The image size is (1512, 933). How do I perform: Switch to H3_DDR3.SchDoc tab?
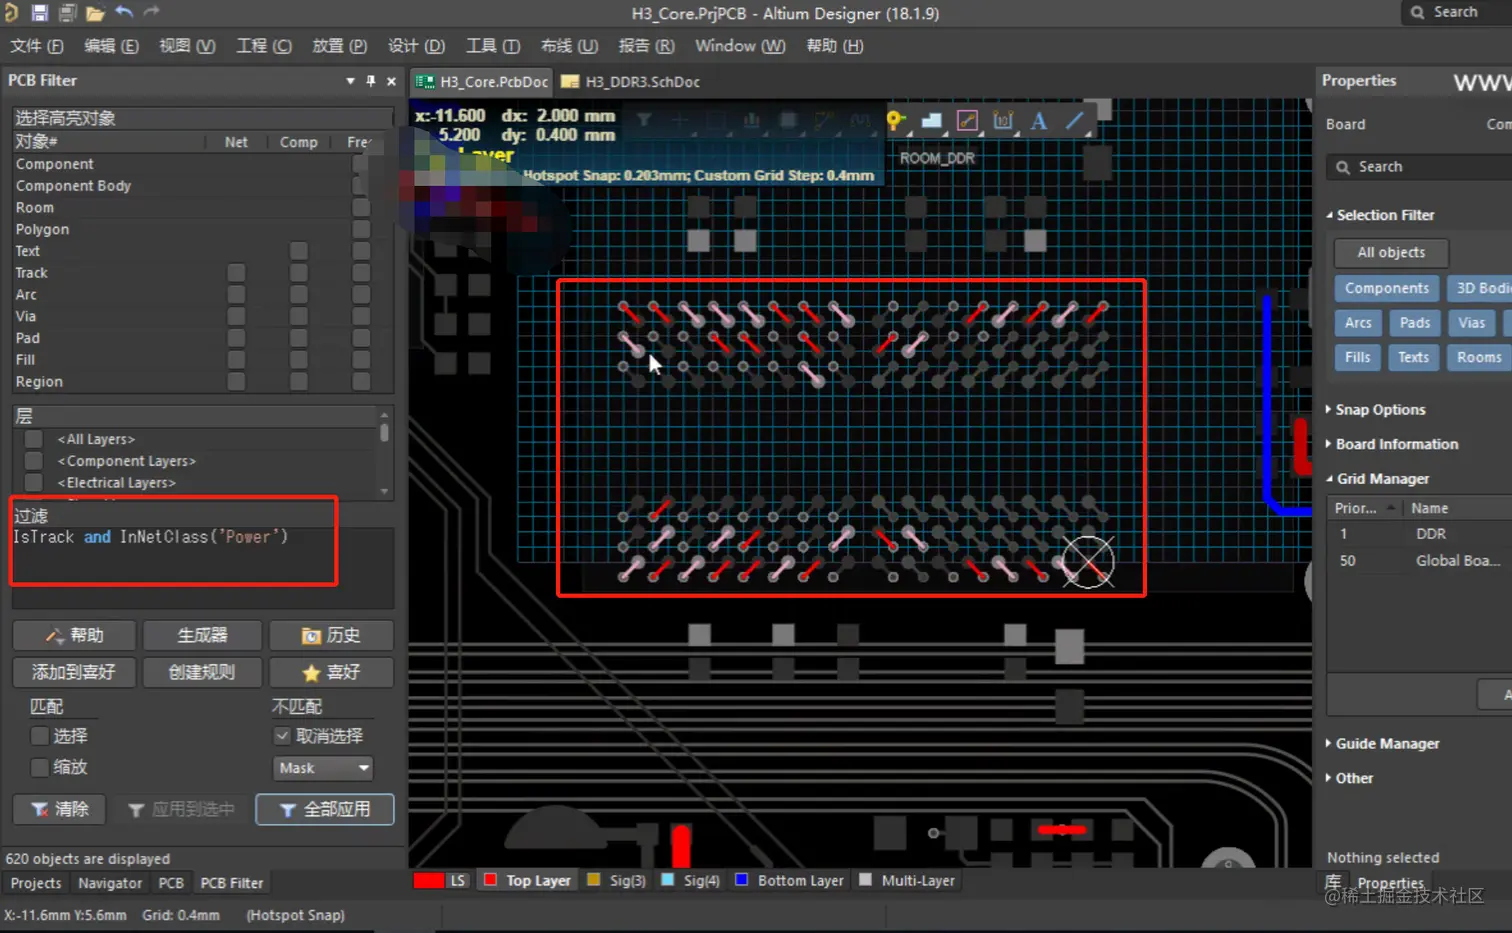coord(631,82)
